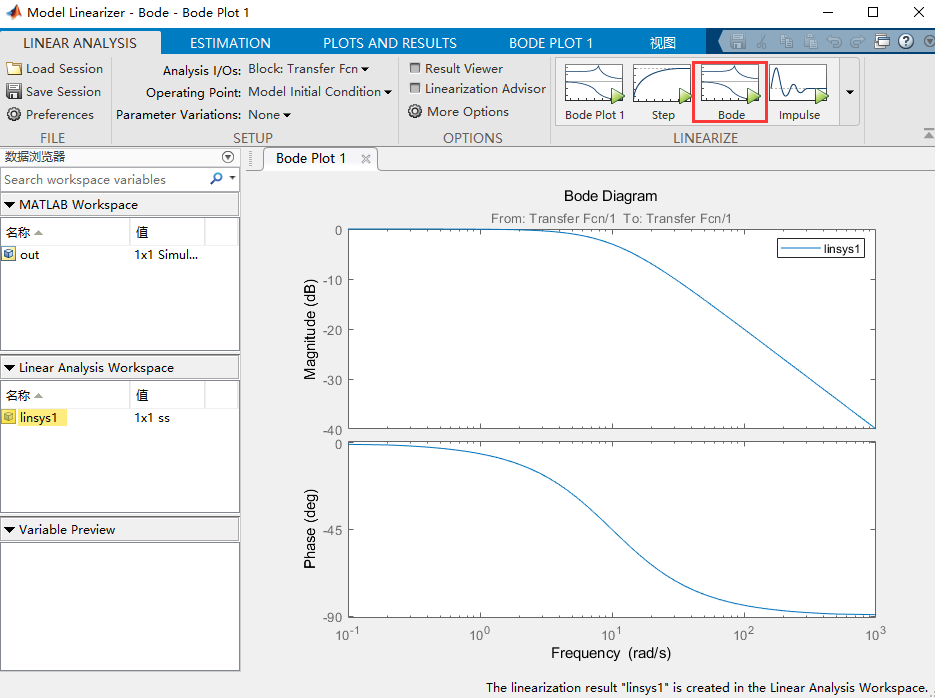Click the linsys1 variable icon

pyautogui.click(x=9, y=417)
